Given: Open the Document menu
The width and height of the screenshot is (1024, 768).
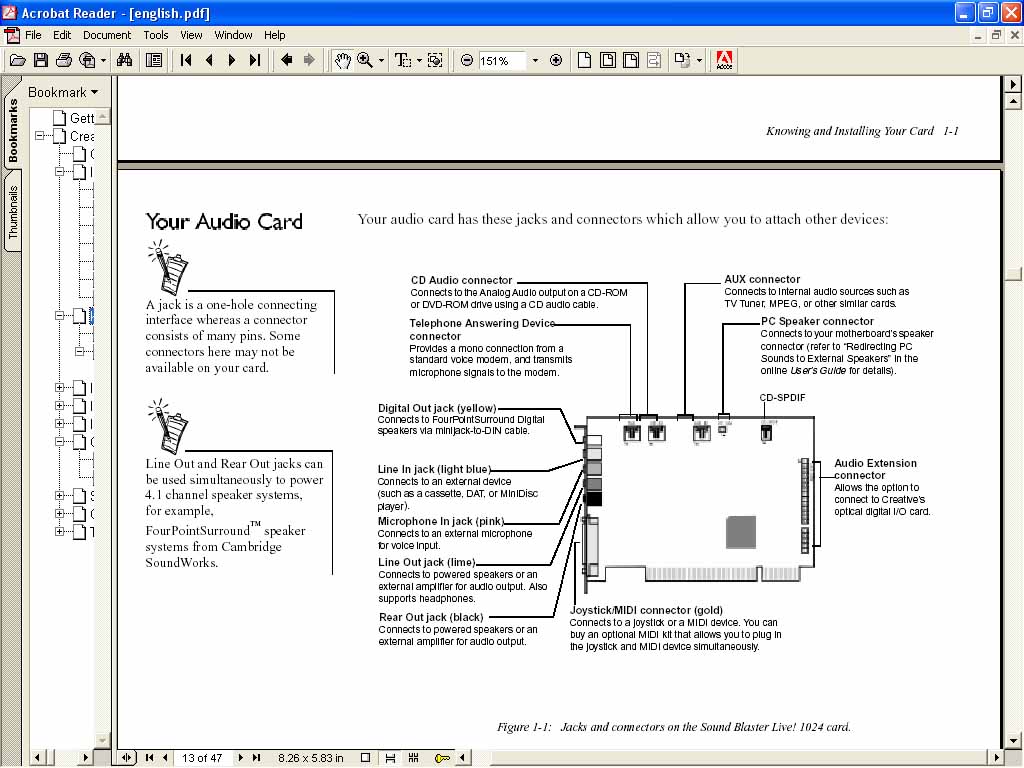Looking at the screenshot, I should 106,35.
